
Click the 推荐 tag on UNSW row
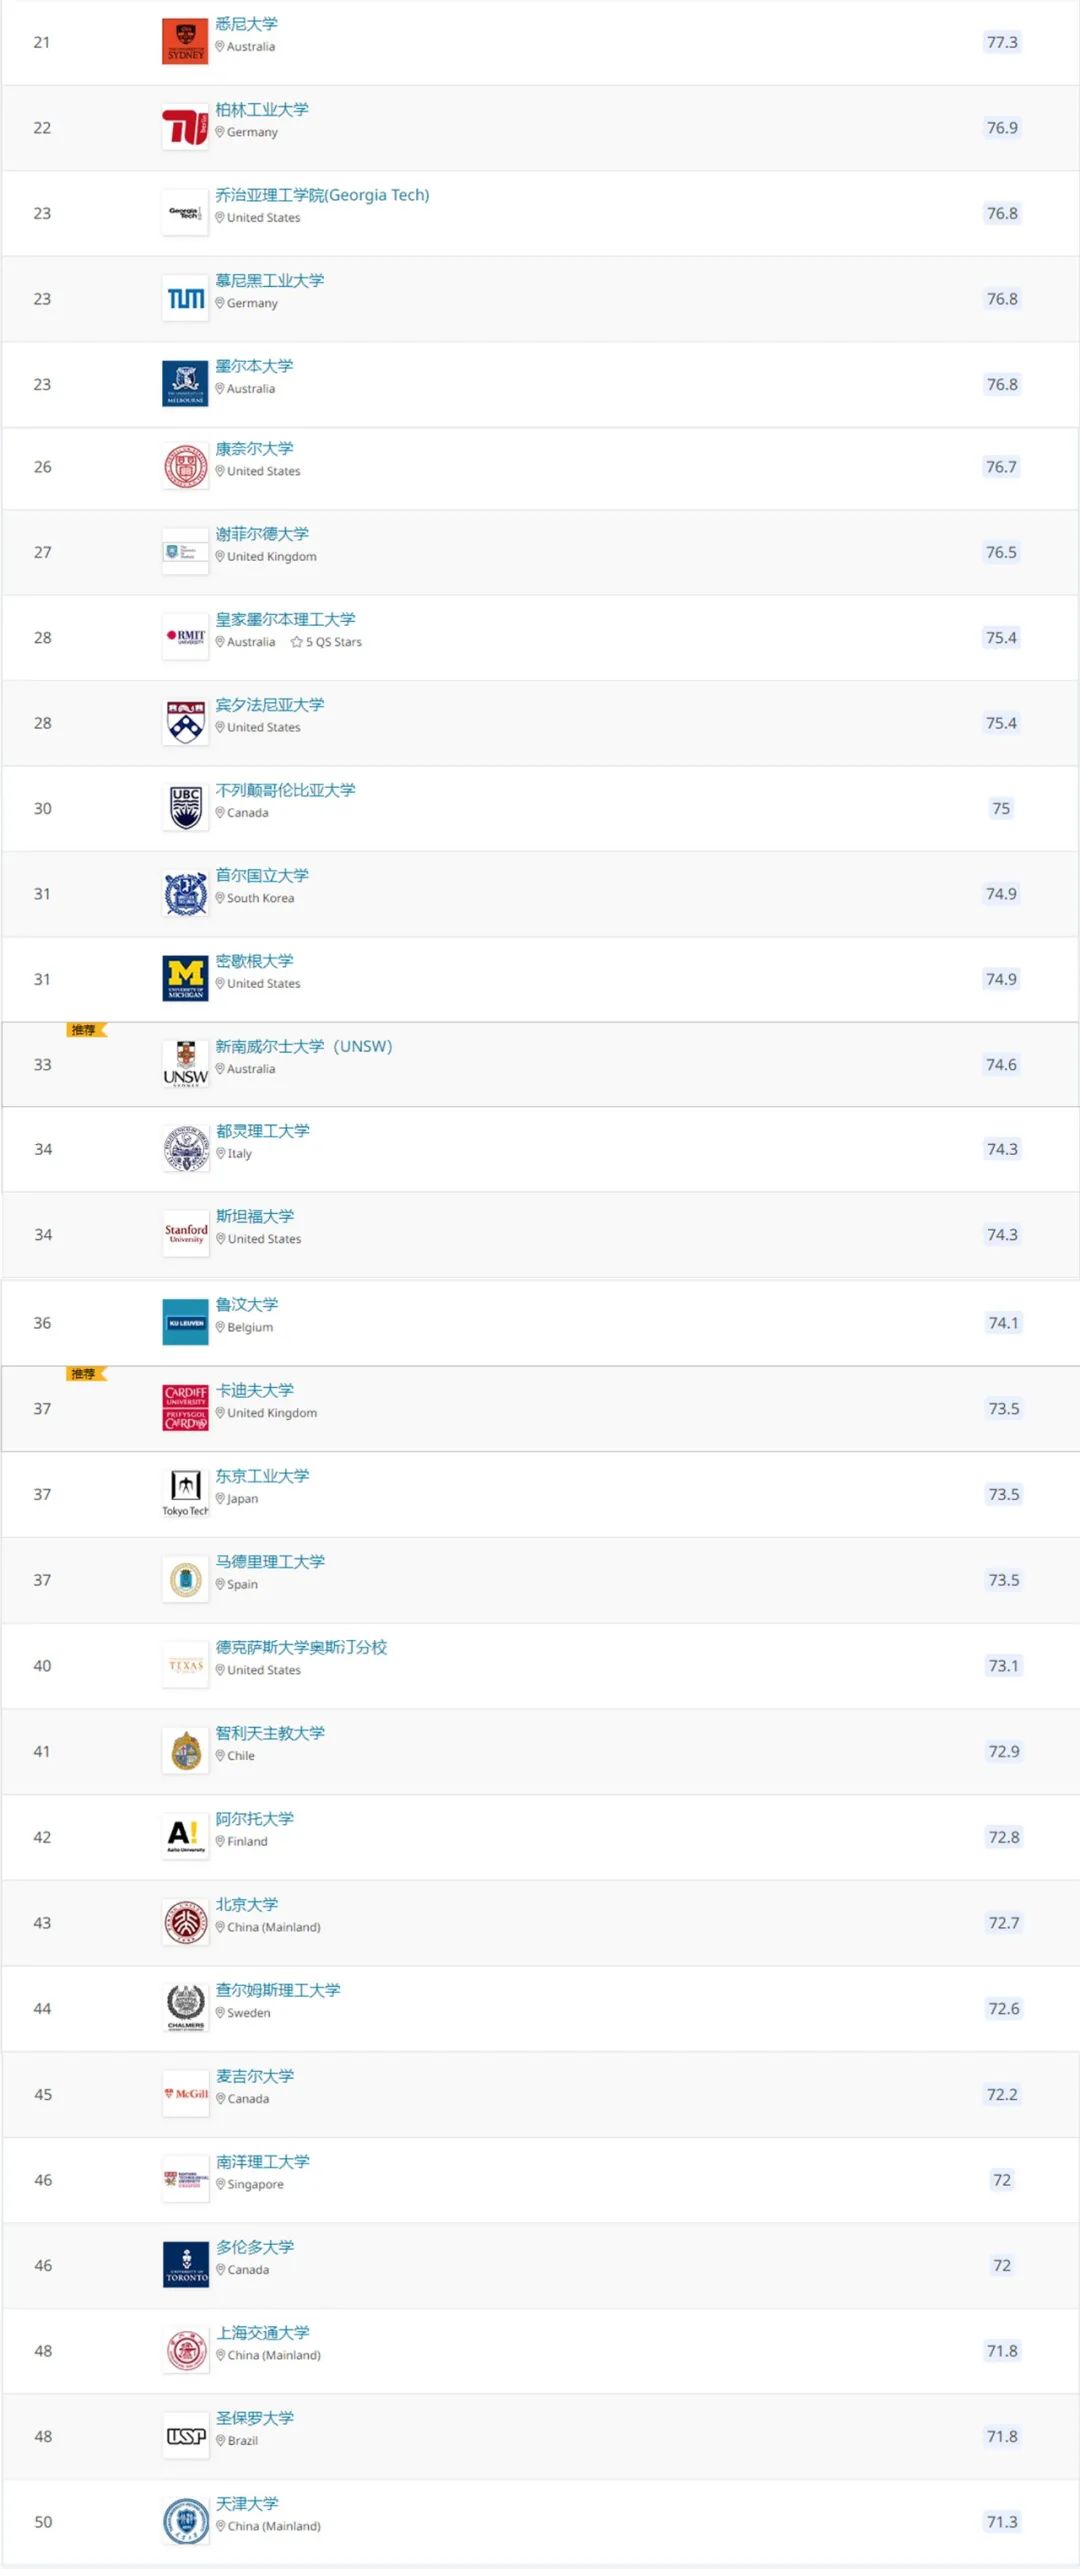86,1030
